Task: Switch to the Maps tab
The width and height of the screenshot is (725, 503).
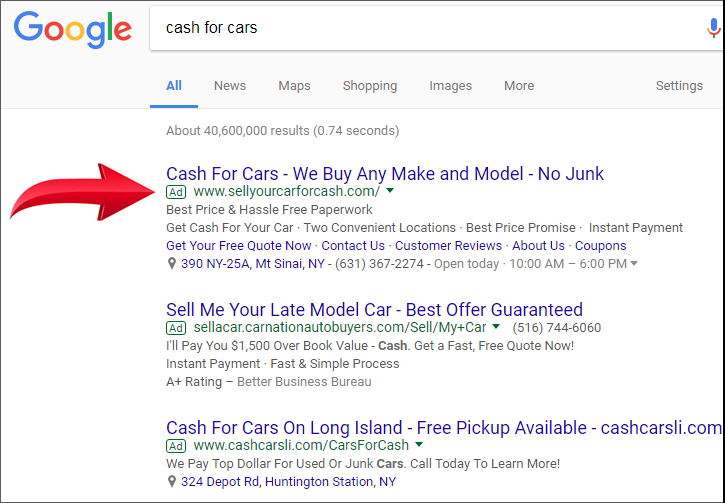Action: coord(294,86)
